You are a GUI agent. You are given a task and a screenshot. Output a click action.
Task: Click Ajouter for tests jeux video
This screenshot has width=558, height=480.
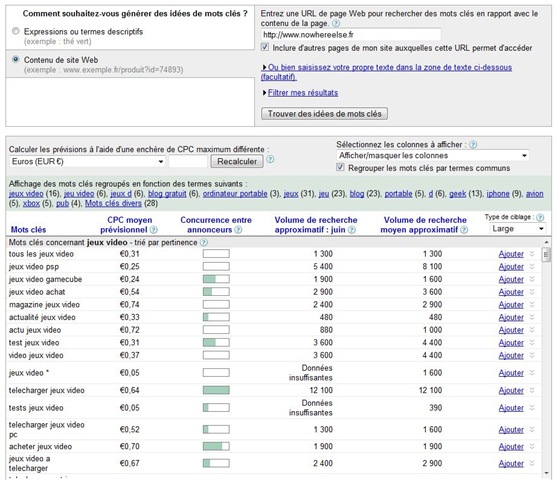[511, 408]
